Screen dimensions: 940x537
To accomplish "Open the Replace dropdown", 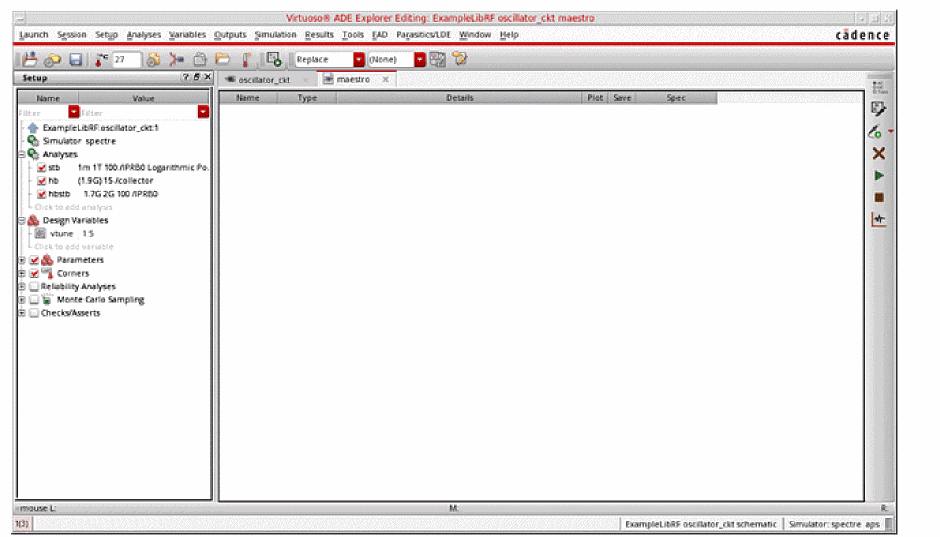I will point(358,59).
